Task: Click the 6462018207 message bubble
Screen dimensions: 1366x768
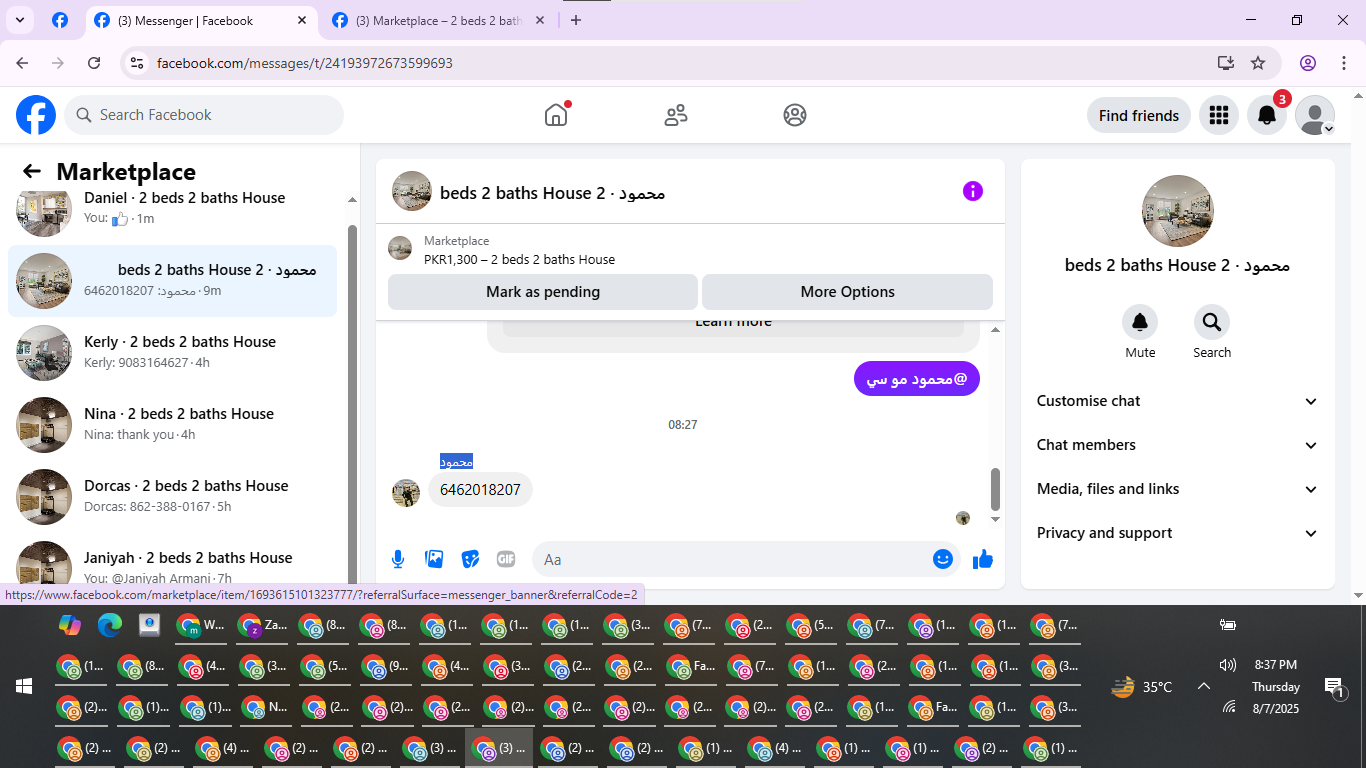Action: click(480, 490)
